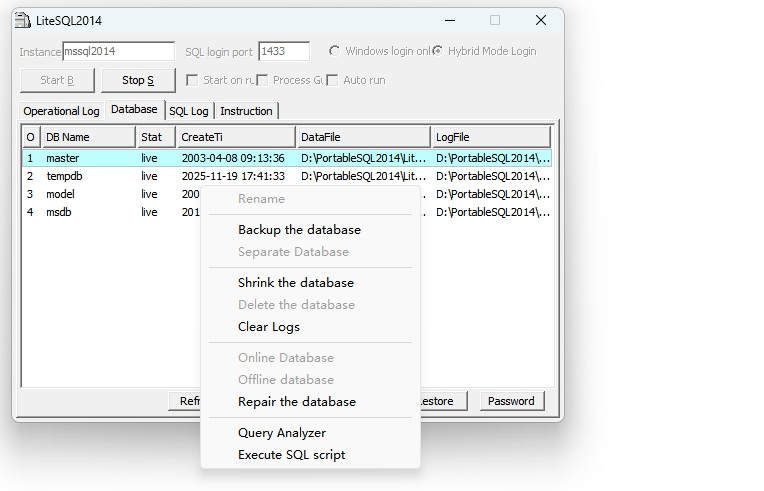764x491 pixels.
Task: Click the LiteSQL2014 app icon in title bar
Action: click(x=22, y=21)
